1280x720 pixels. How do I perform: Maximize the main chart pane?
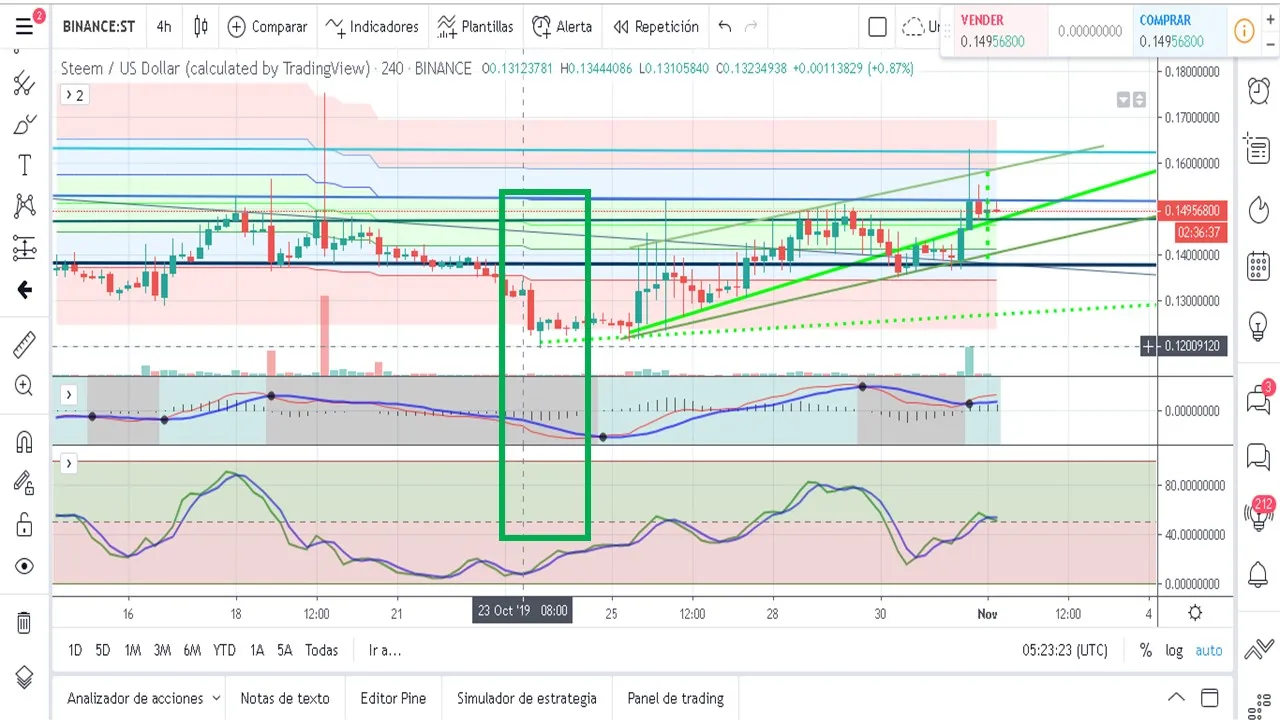point(1139,99)
